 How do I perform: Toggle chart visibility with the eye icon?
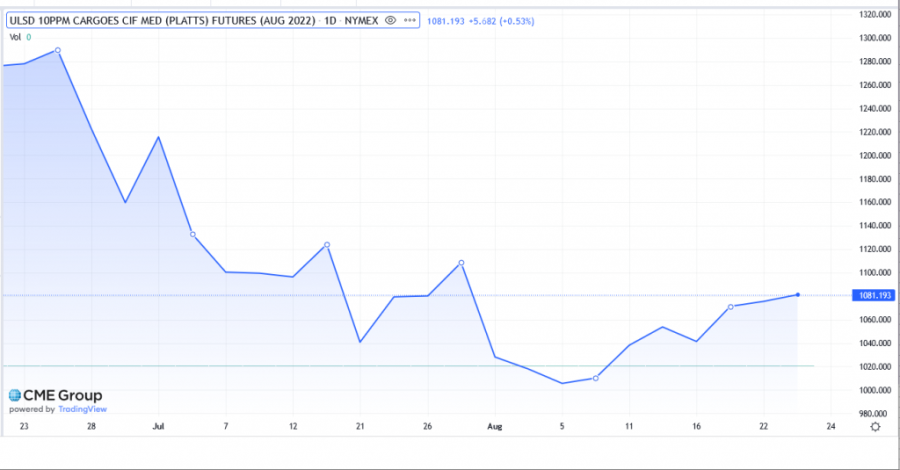389,19
